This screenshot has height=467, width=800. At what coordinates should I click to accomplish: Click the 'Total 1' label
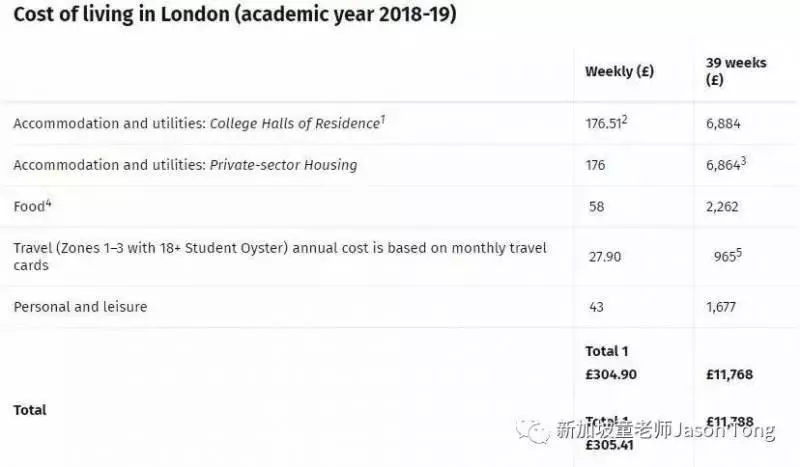pyautogui.click(x=607, y=351)
